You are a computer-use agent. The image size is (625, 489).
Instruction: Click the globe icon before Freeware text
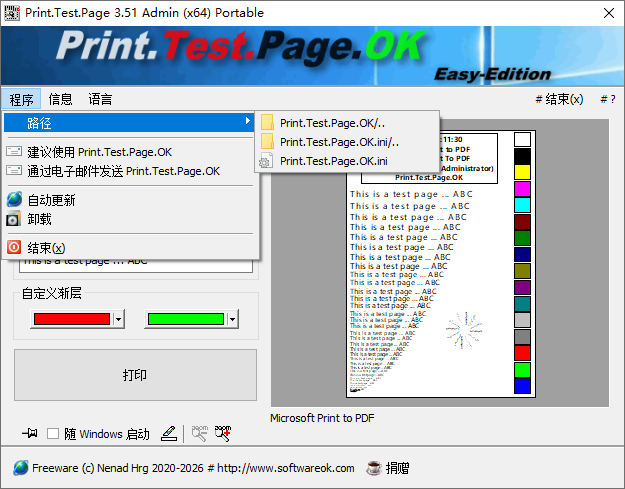21,468
